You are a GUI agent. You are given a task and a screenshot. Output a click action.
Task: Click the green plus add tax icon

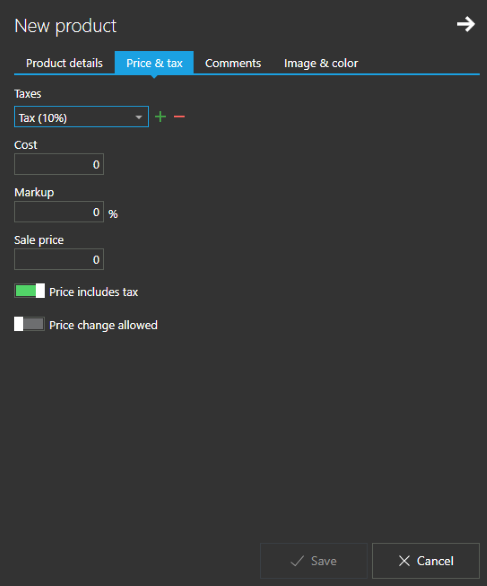(x=160, y=117)
